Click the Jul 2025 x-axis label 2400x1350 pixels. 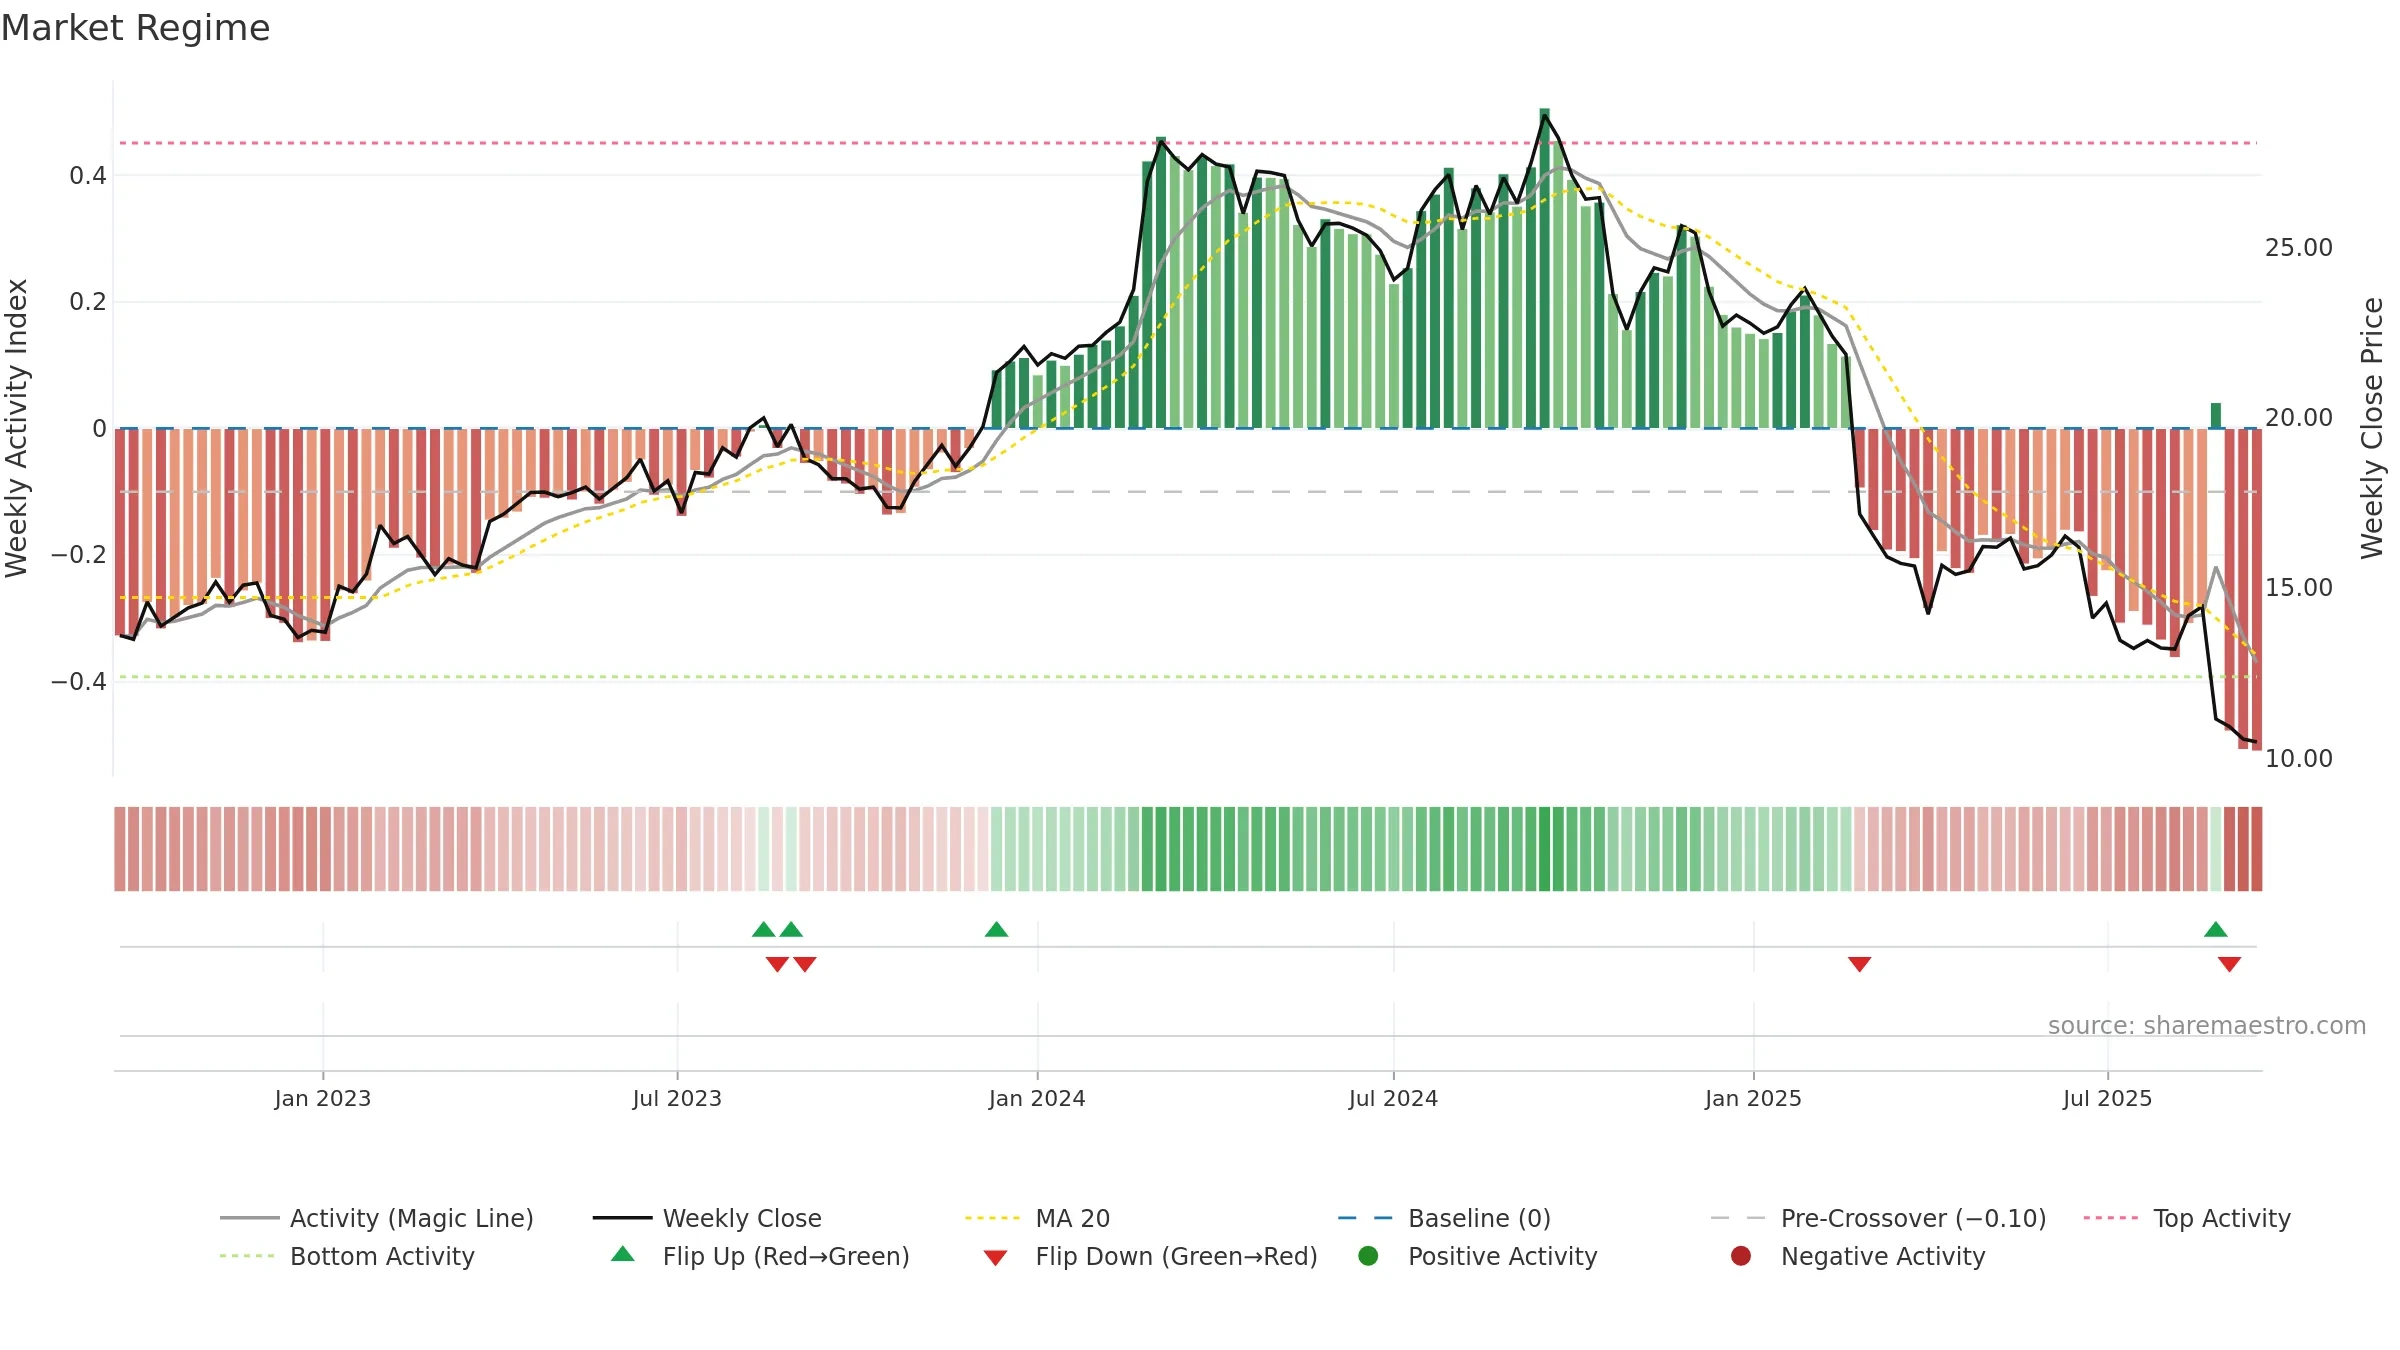(2107, 1098)
